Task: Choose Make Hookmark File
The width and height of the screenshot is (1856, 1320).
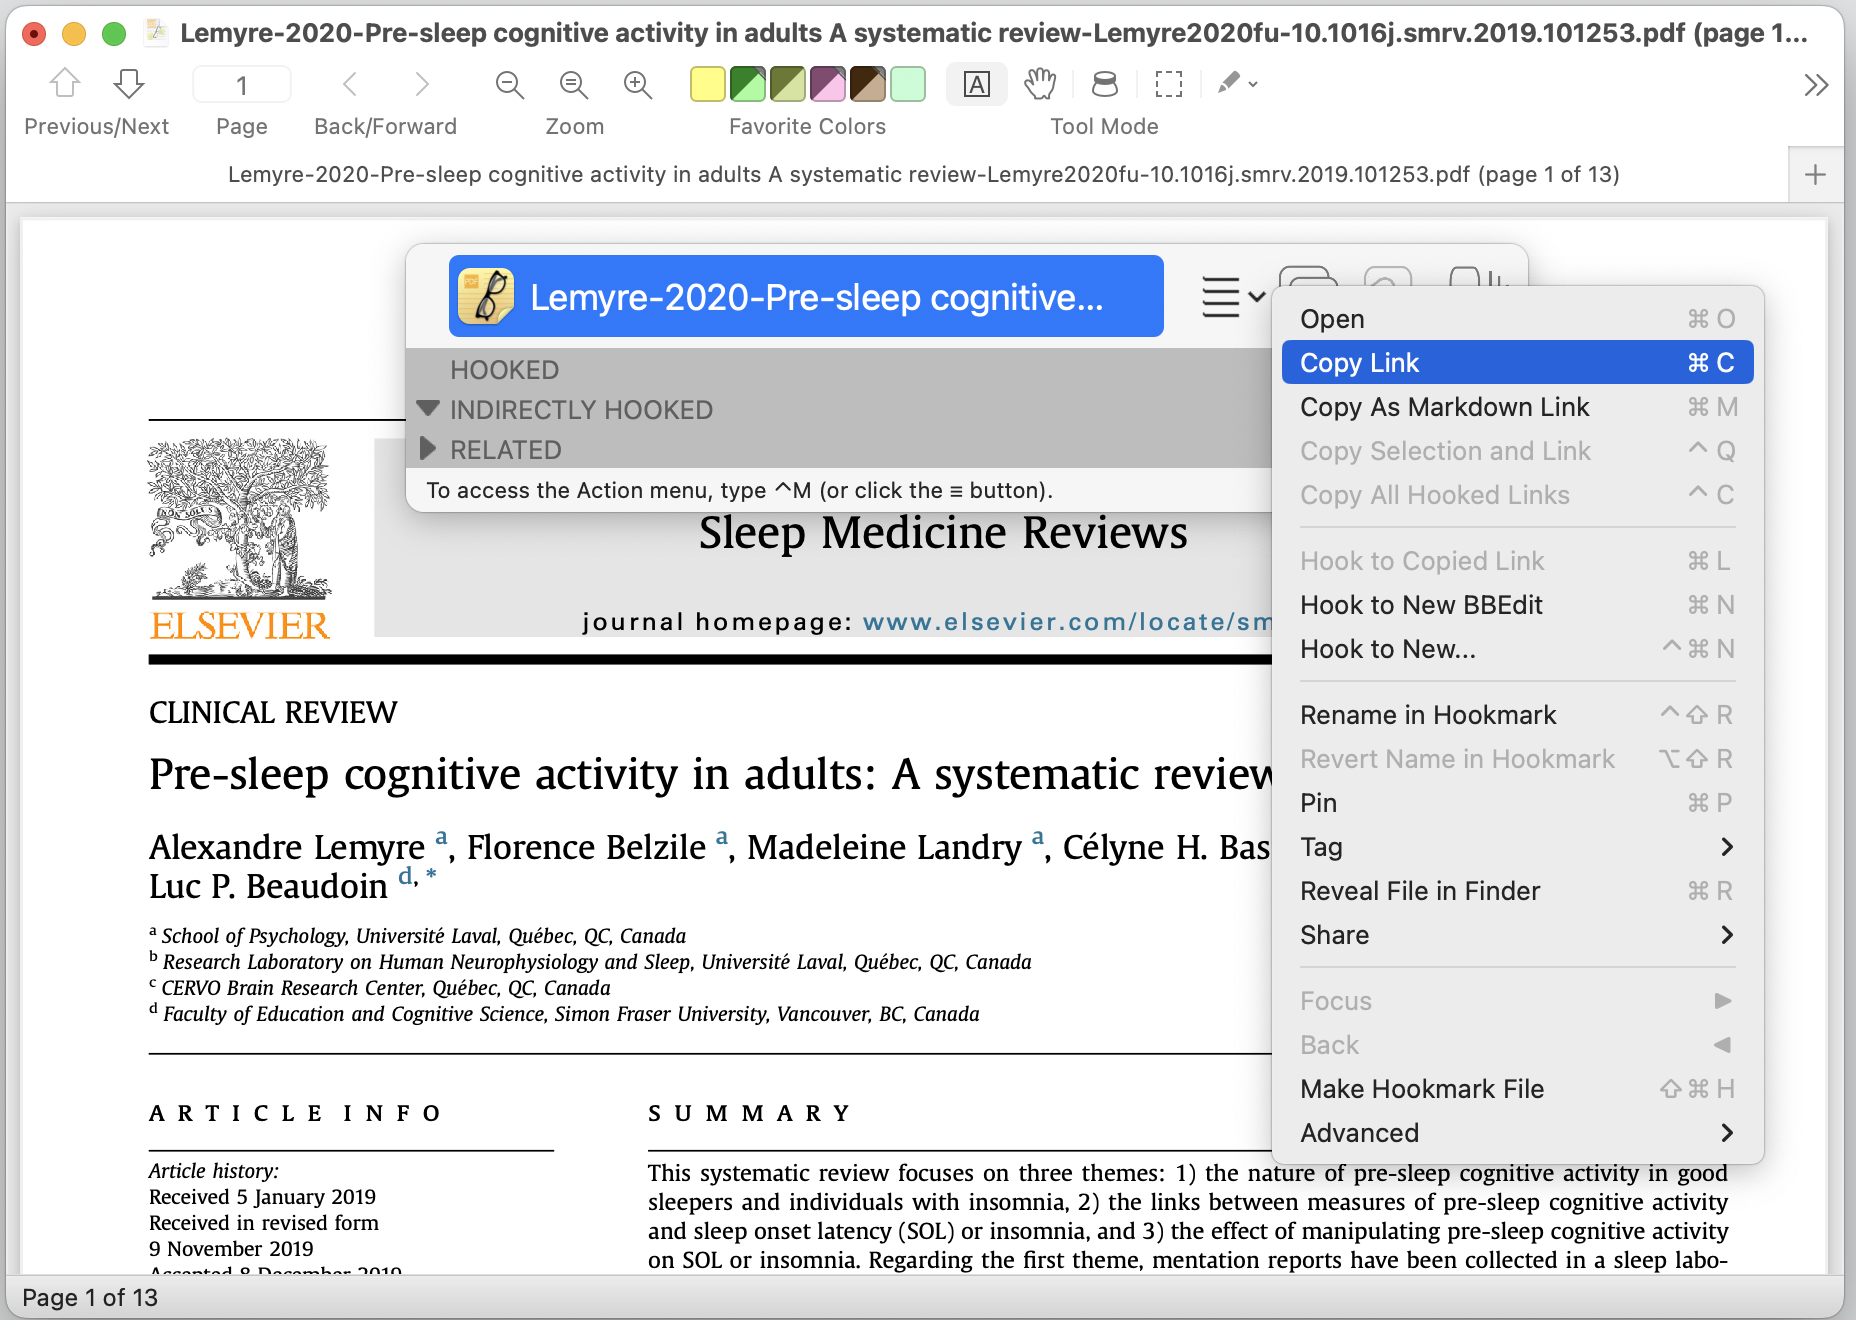Action: pos(1517,1089)
